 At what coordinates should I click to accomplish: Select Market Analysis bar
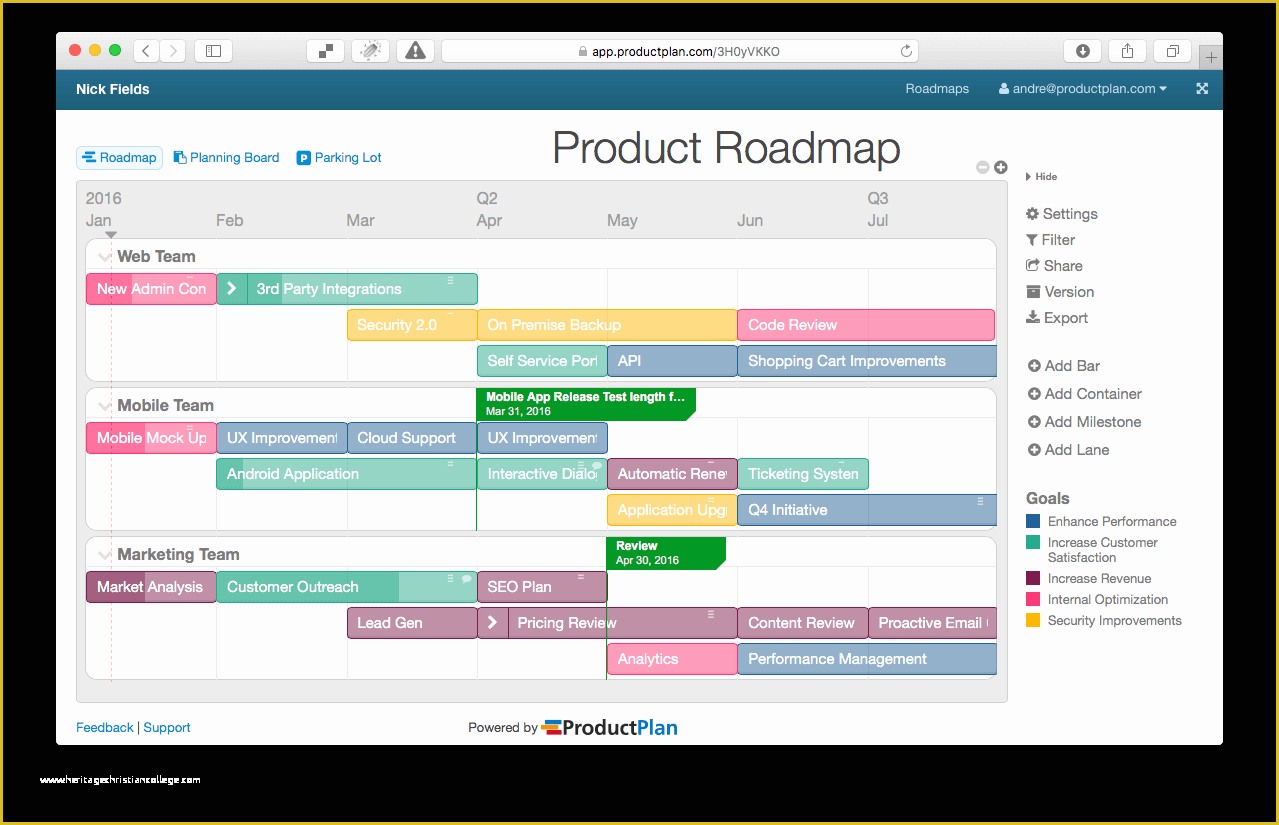pos(151,587)
